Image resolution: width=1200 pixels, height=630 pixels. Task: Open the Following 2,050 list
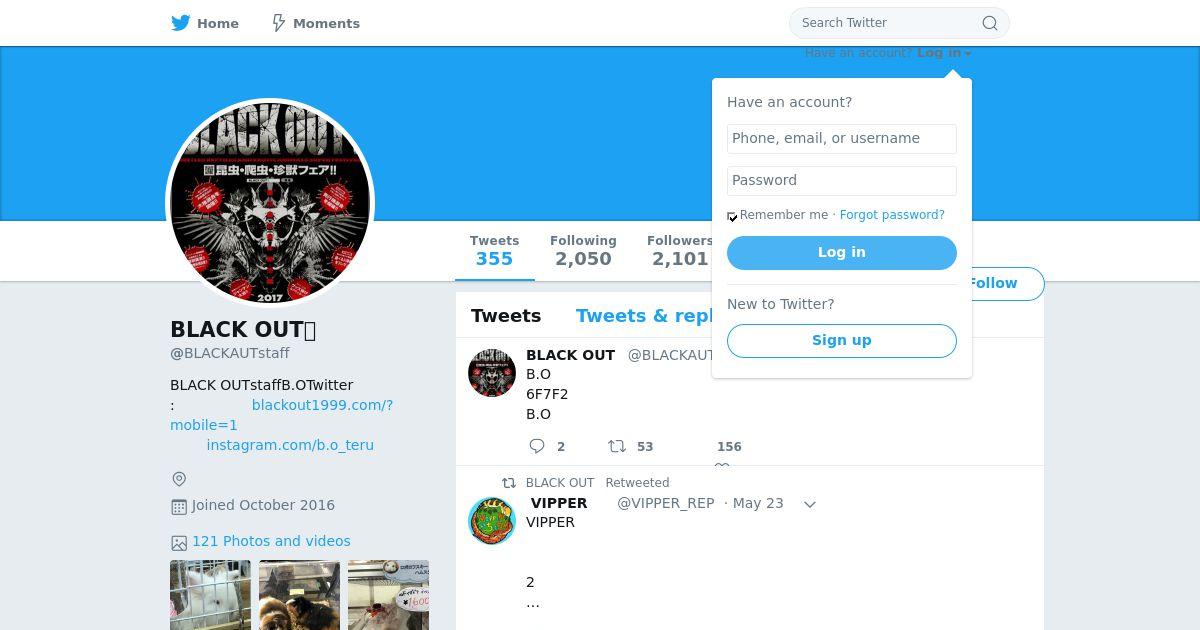coord(583,251)
